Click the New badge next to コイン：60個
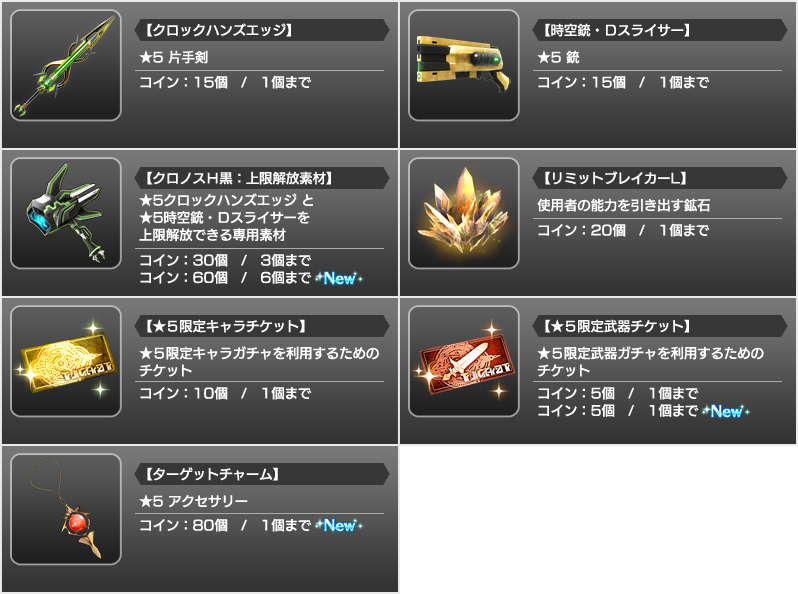This screenshot has height=594, width=798. pos(339,278)
